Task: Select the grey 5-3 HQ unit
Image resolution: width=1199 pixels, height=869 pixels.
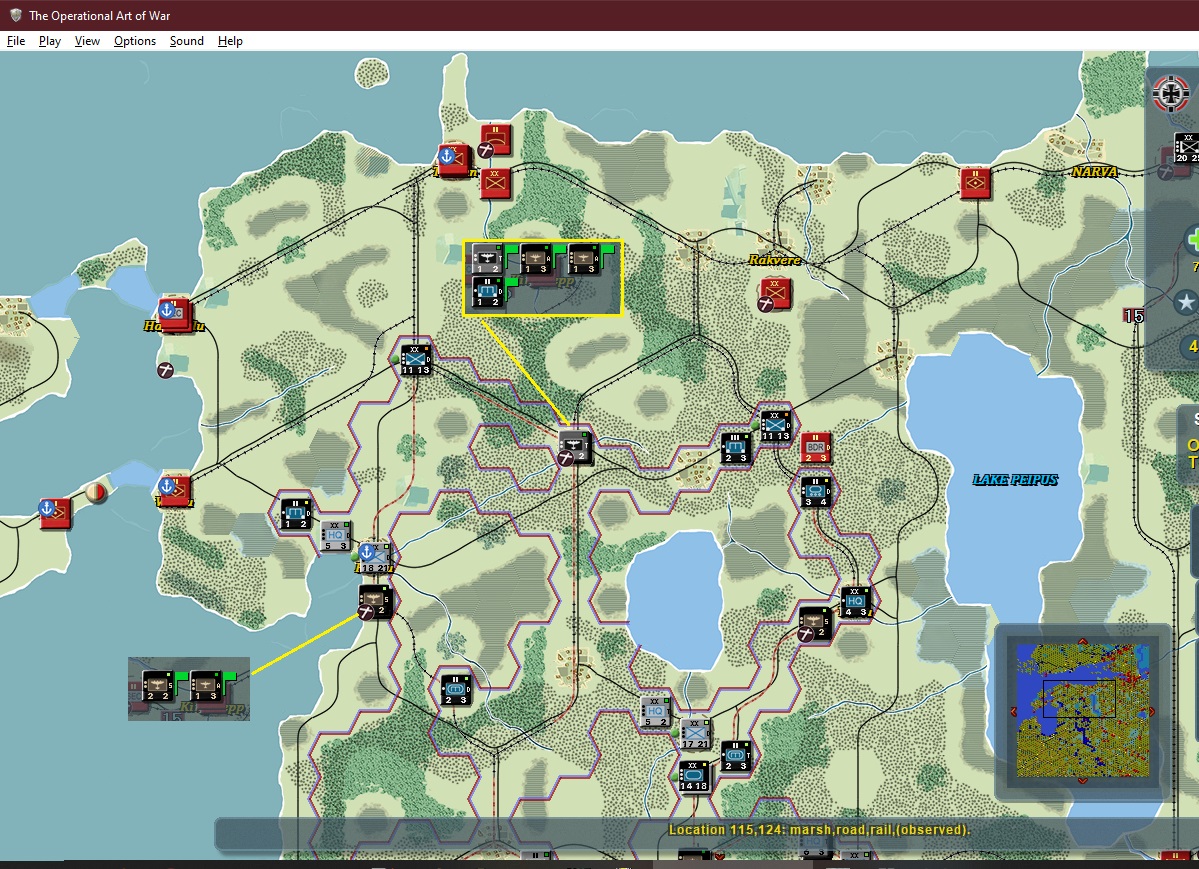Action: pos(336,535)
